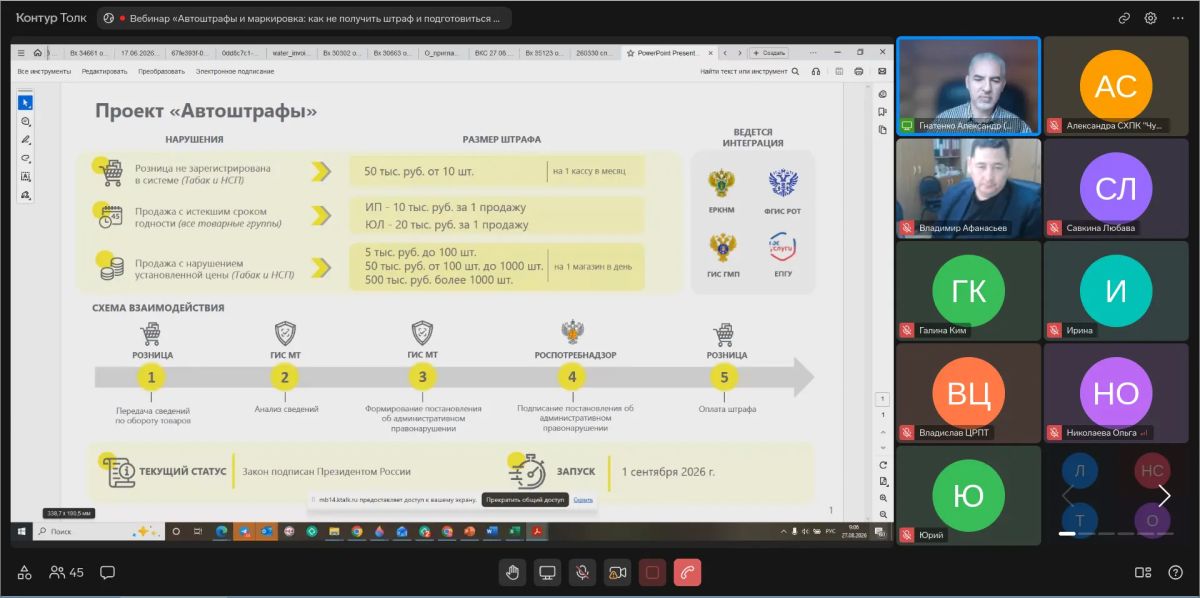Click Прекратить общий доступ button

pos(525,499)
